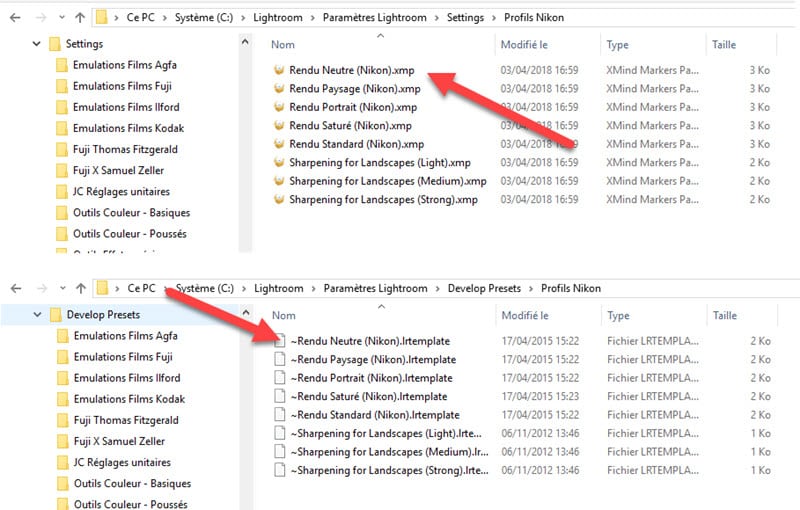Sort by Nom column in top window
The width and height of the screenshot is (800, 510).
click(x=283, y=44)
